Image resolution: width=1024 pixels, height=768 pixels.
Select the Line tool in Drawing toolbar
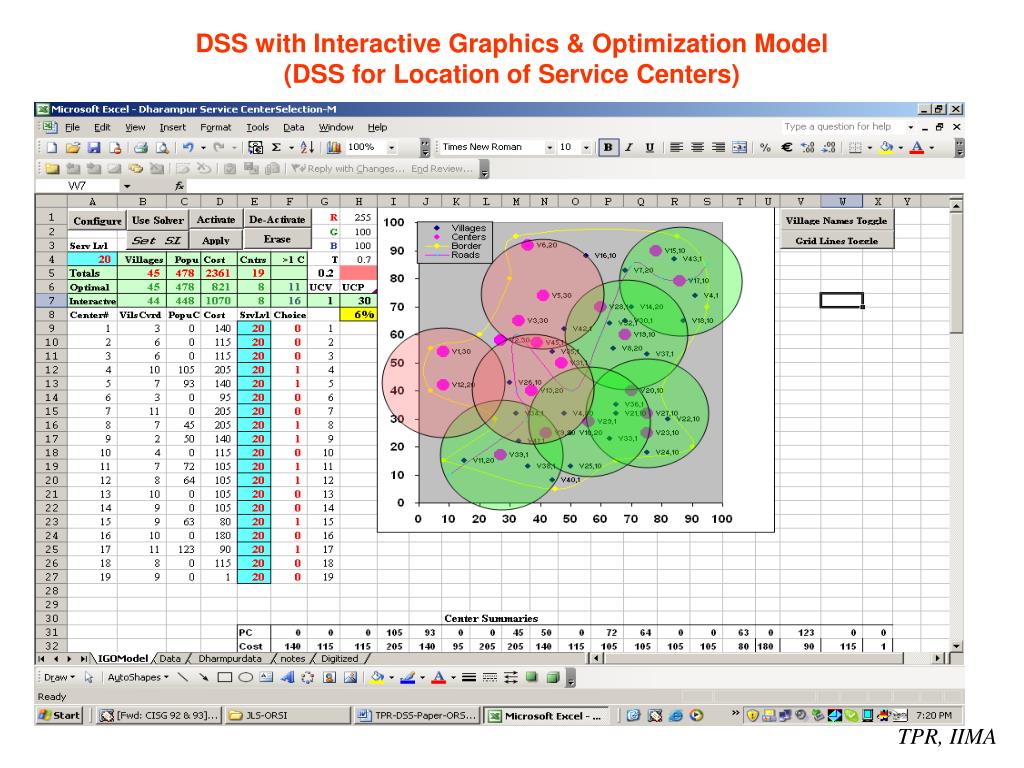[x=183, y=677]
